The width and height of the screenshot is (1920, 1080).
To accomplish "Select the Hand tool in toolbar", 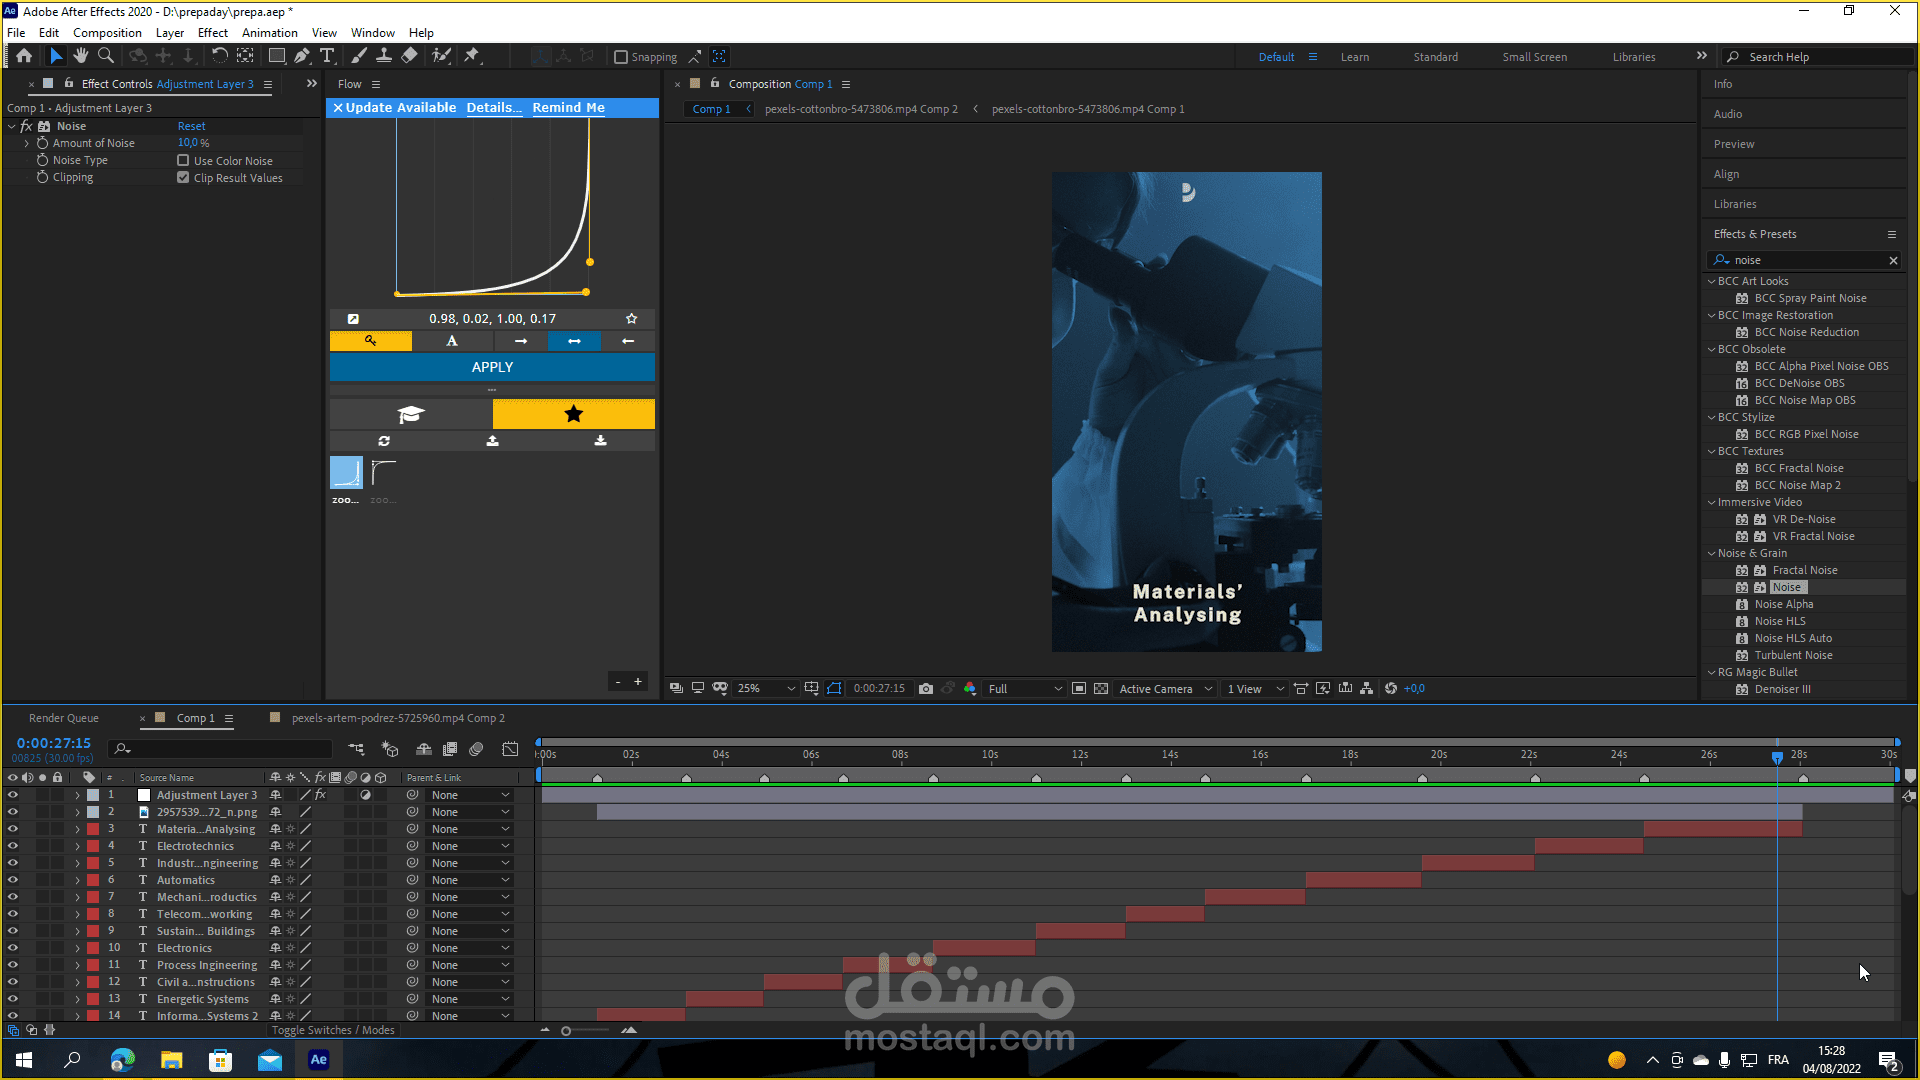I will pos(81,56).
